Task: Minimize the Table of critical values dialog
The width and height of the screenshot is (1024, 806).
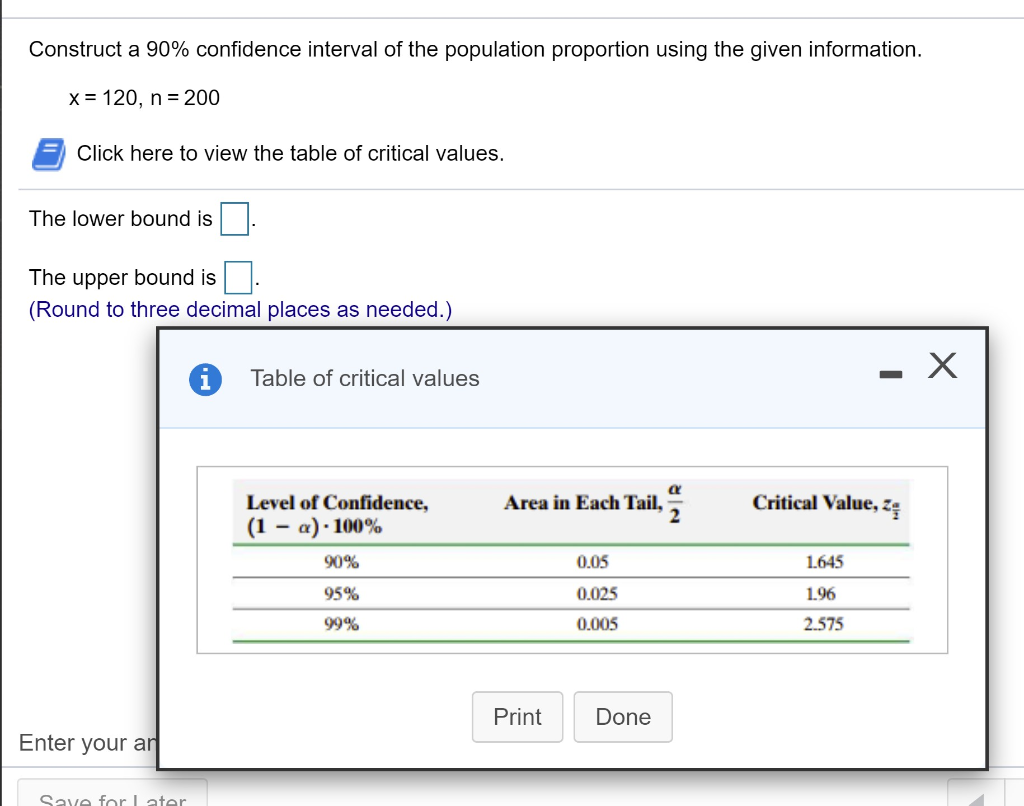Action: click(x=891, y=374)
